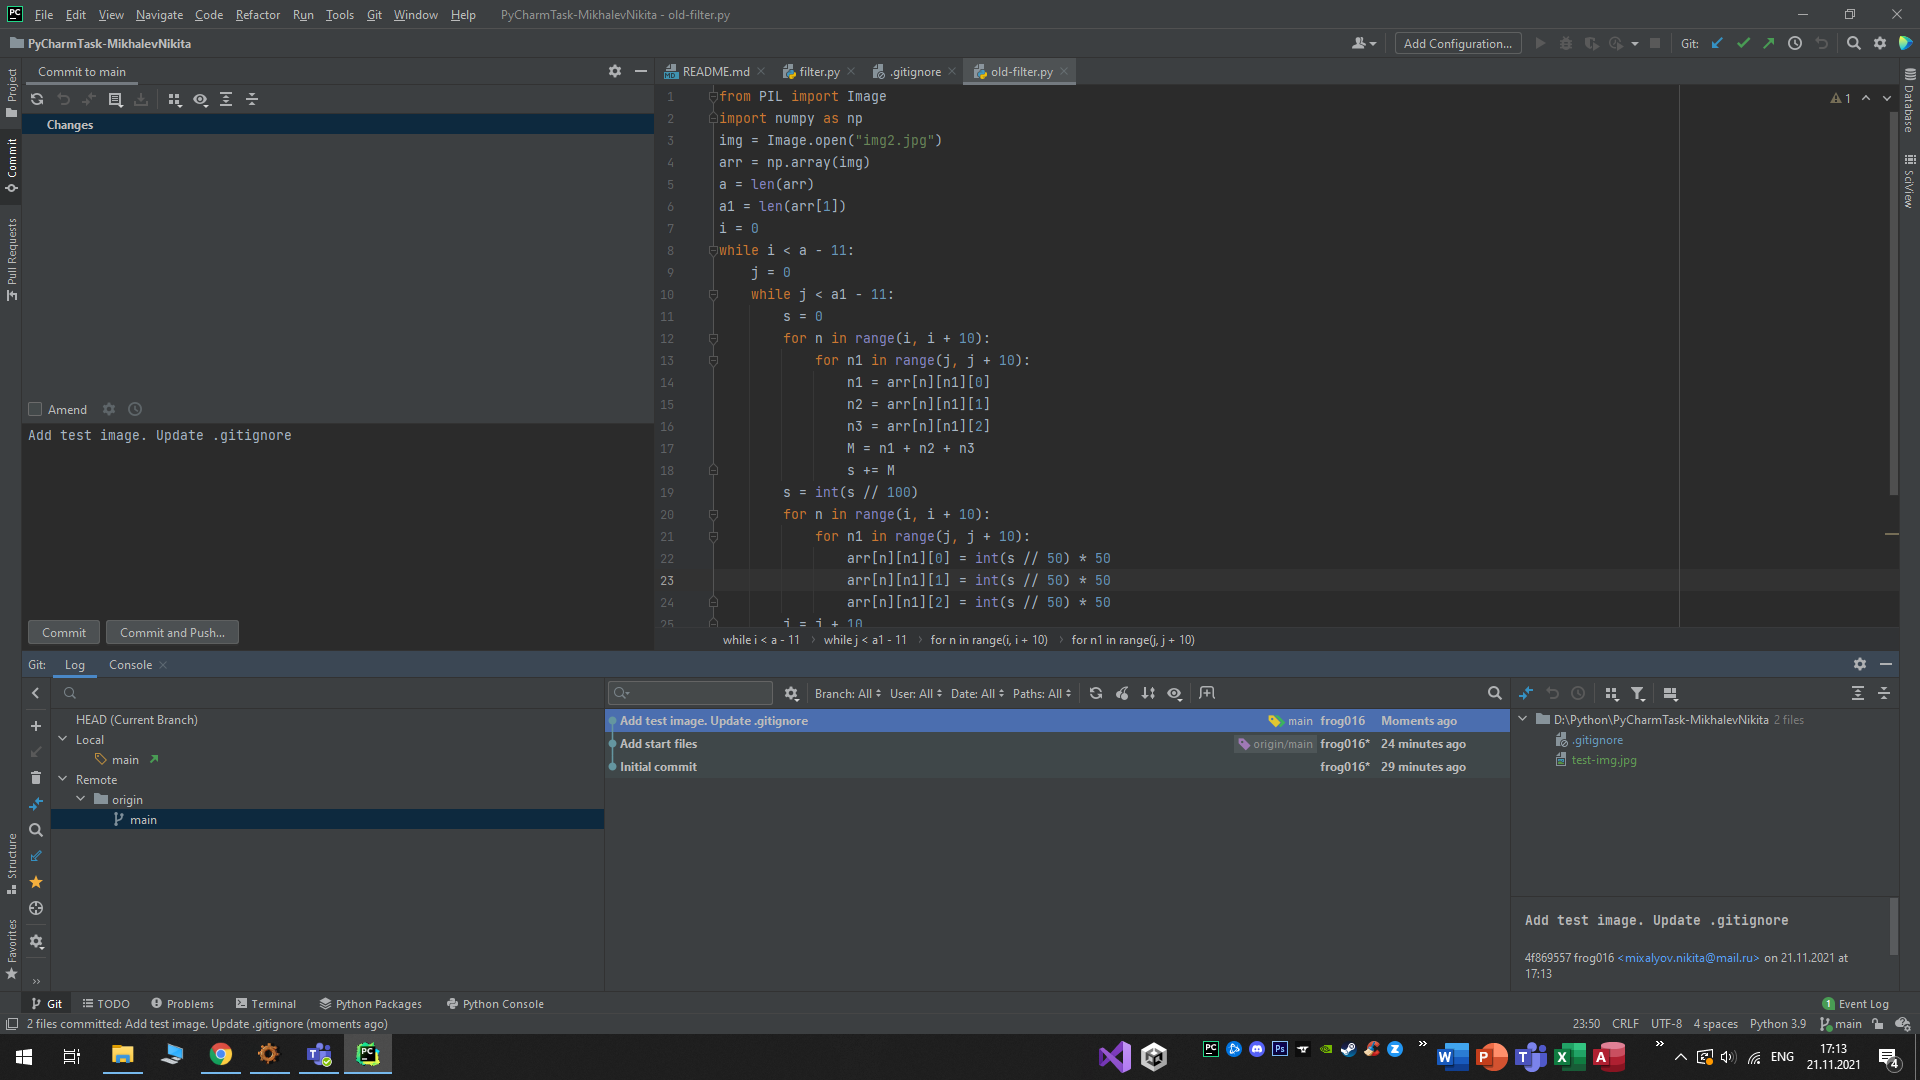The image size is (1920, 1080).
Task: Click Git Commit green checkmark icon
Action: (x=1743, y=43)
